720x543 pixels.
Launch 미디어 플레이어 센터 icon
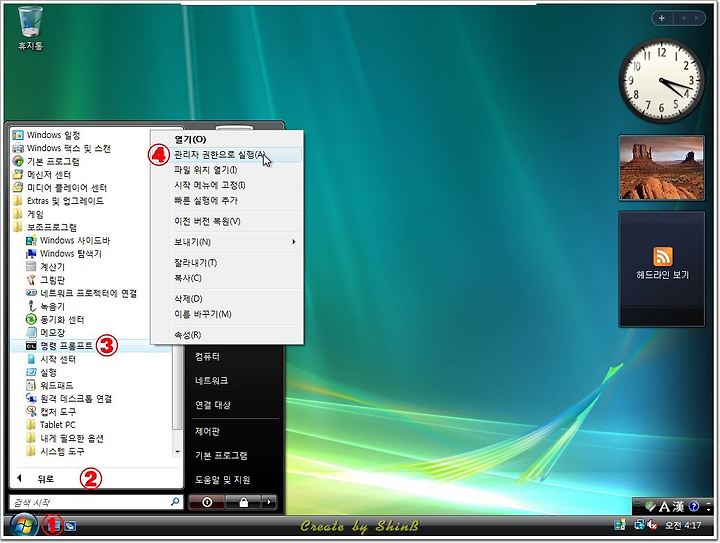[x=17, y=187]
